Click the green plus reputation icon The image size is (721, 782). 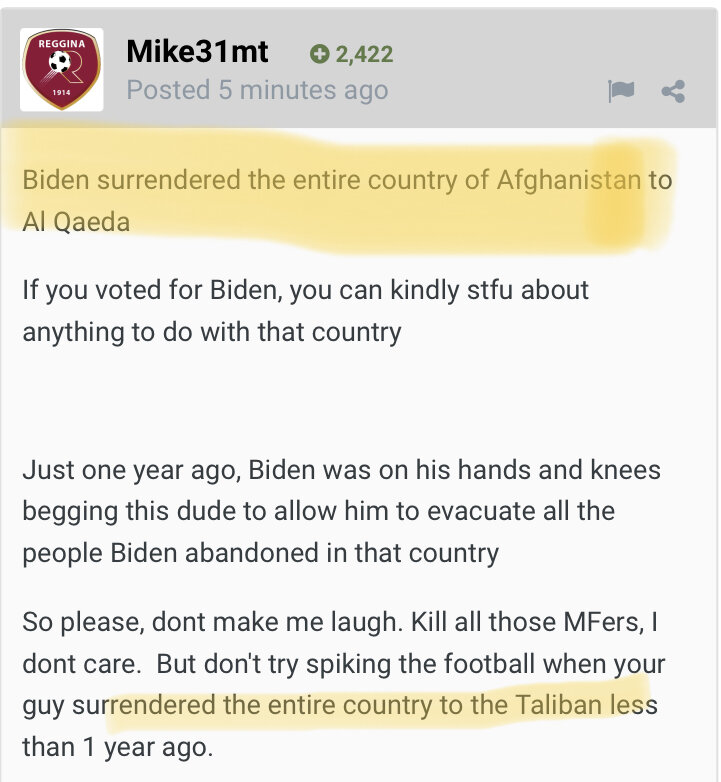coord(319,54)
